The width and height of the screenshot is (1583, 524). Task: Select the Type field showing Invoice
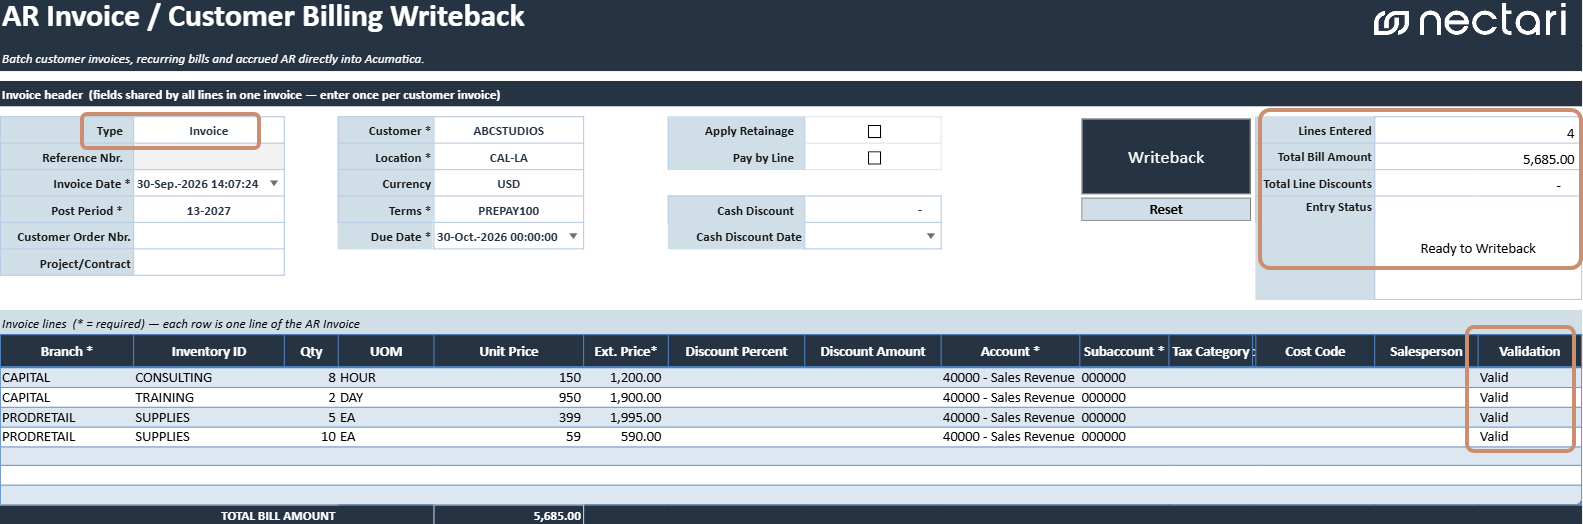209,131
